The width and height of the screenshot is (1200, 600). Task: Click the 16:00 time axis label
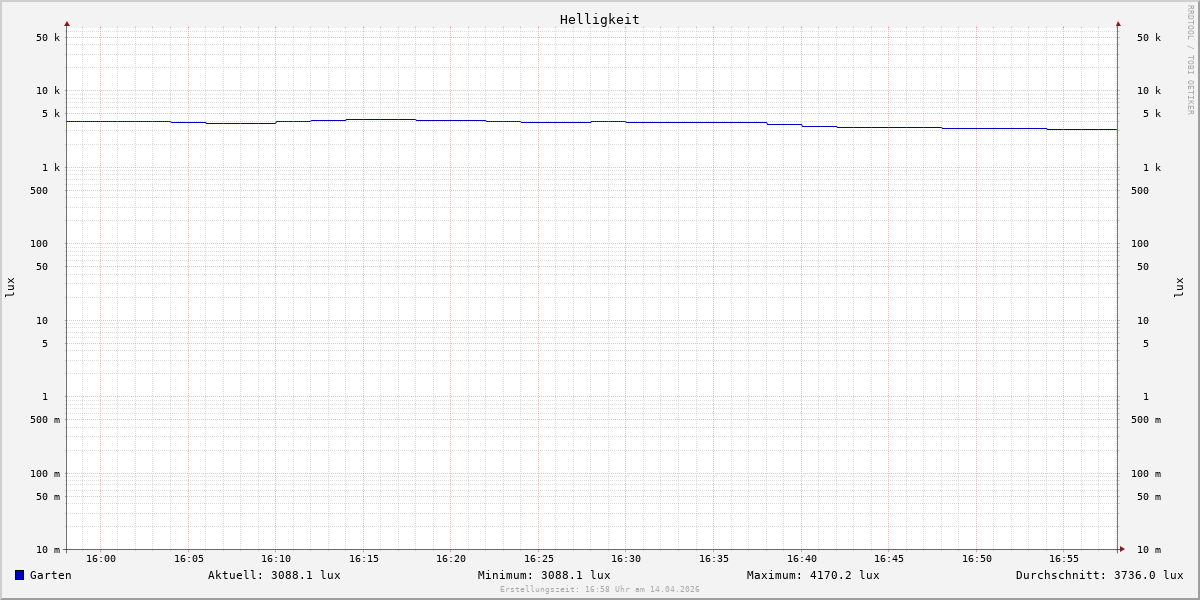point(101,559)
